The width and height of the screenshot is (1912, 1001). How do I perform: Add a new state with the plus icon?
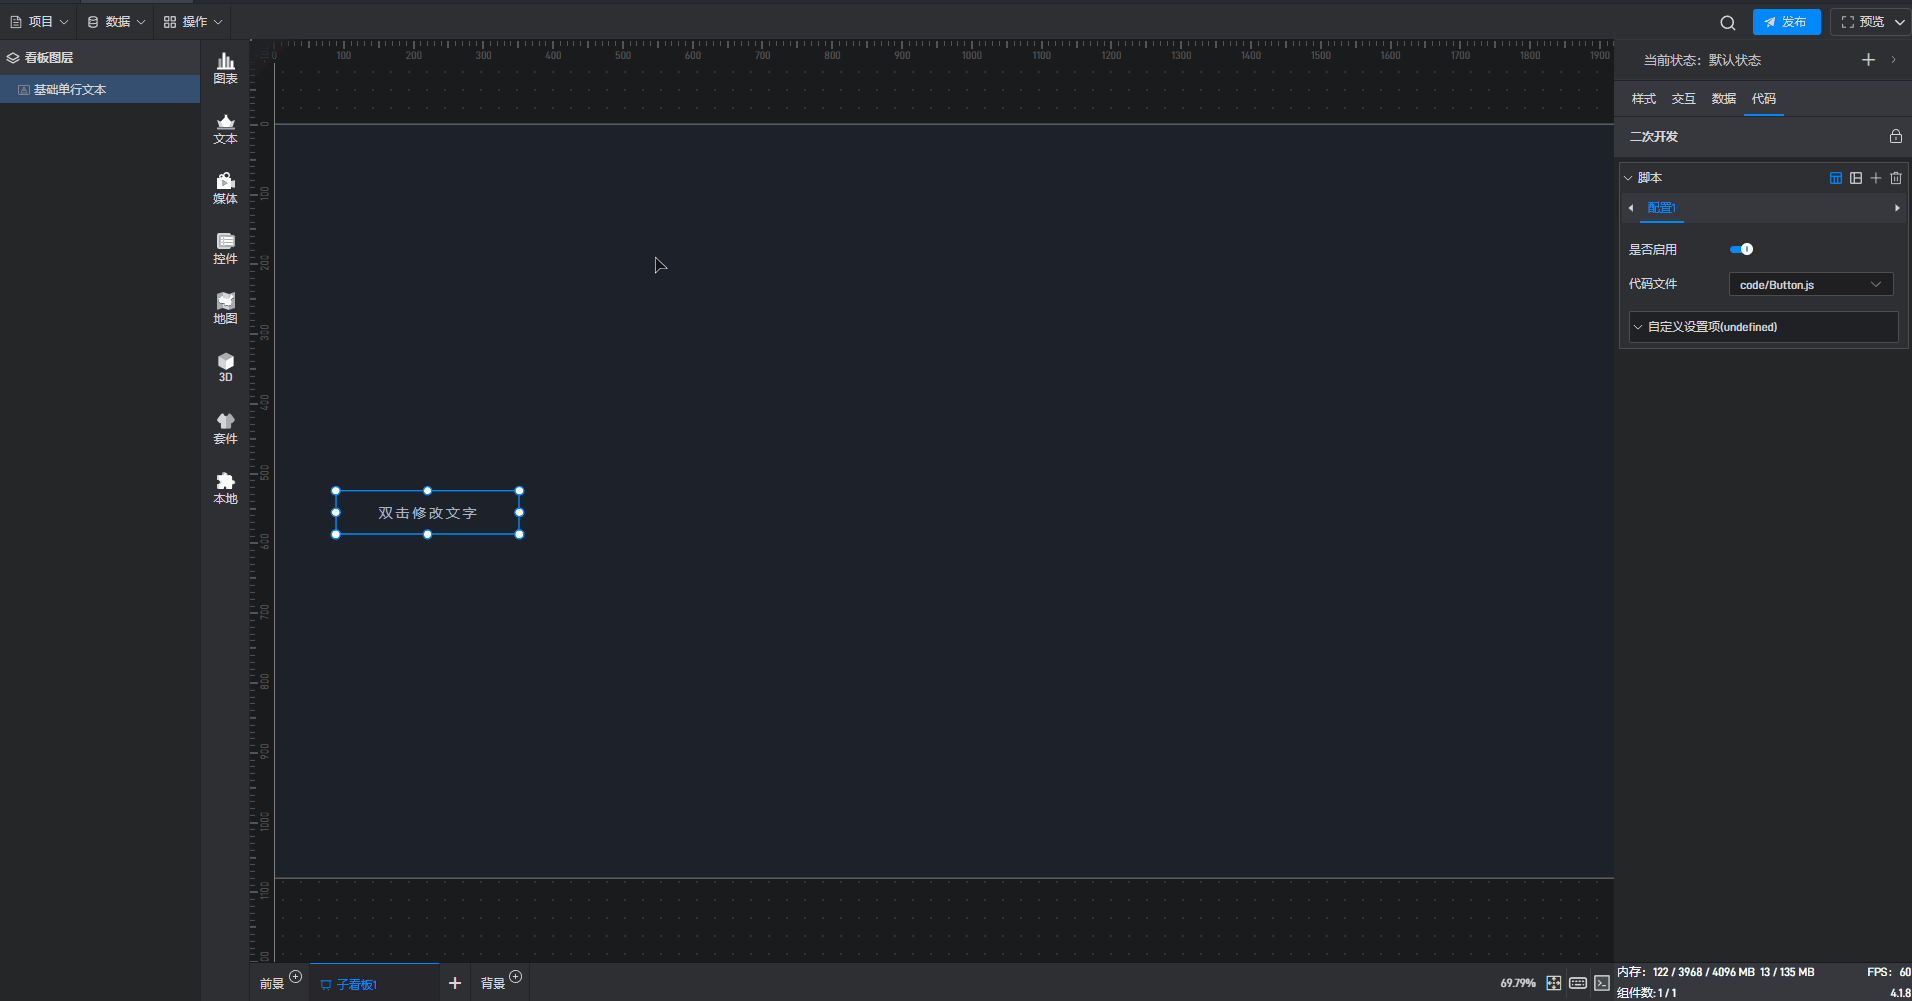(x=1867, y=60)
